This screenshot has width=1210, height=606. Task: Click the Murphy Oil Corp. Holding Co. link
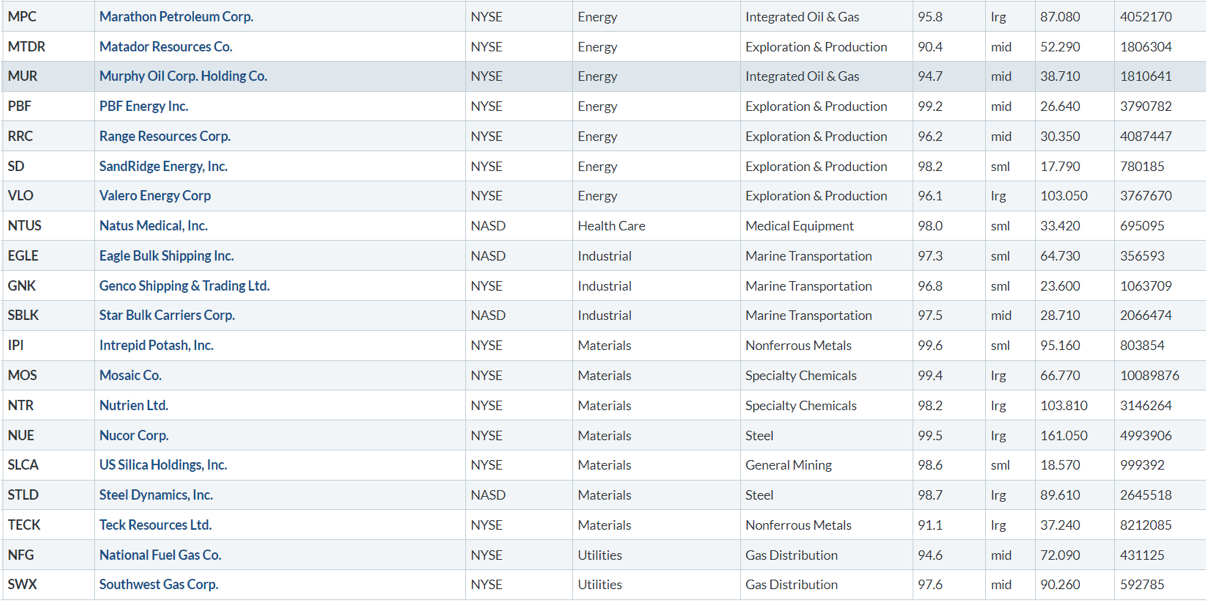coord(183,76)
